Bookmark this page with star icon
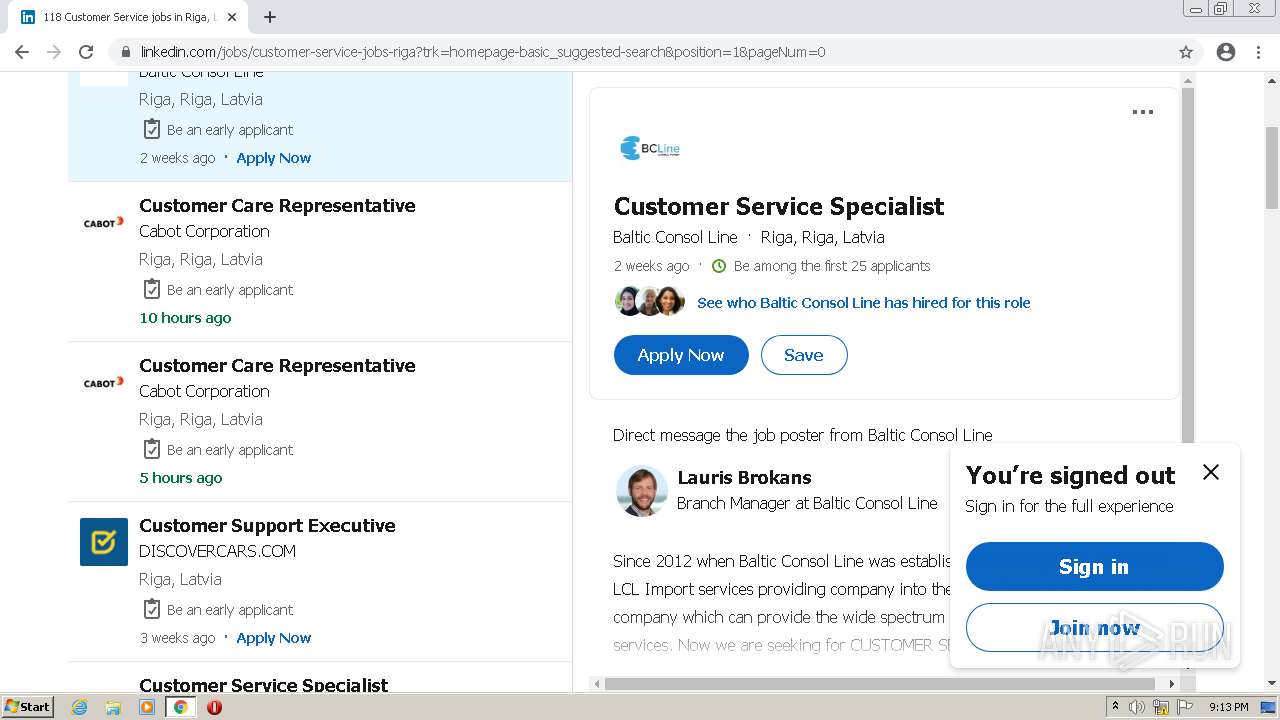The image size is (1280, 720). coord(1186,52)
